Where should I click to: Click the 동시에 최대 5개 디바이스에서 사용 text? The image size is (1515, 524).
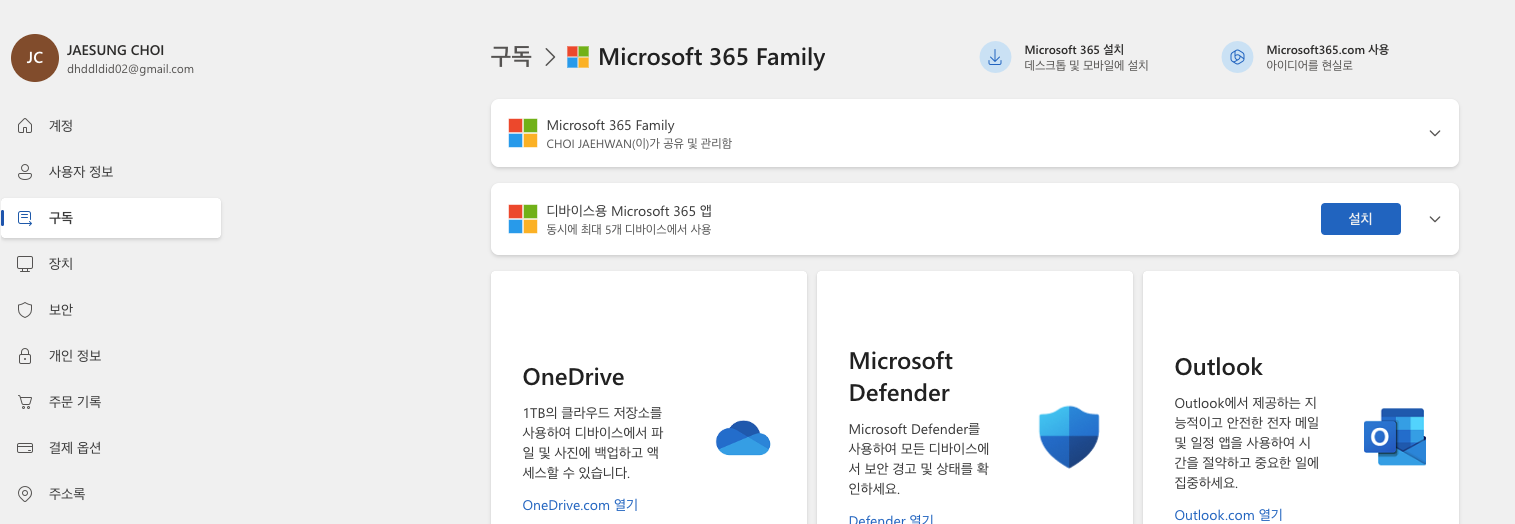[629, 230]
